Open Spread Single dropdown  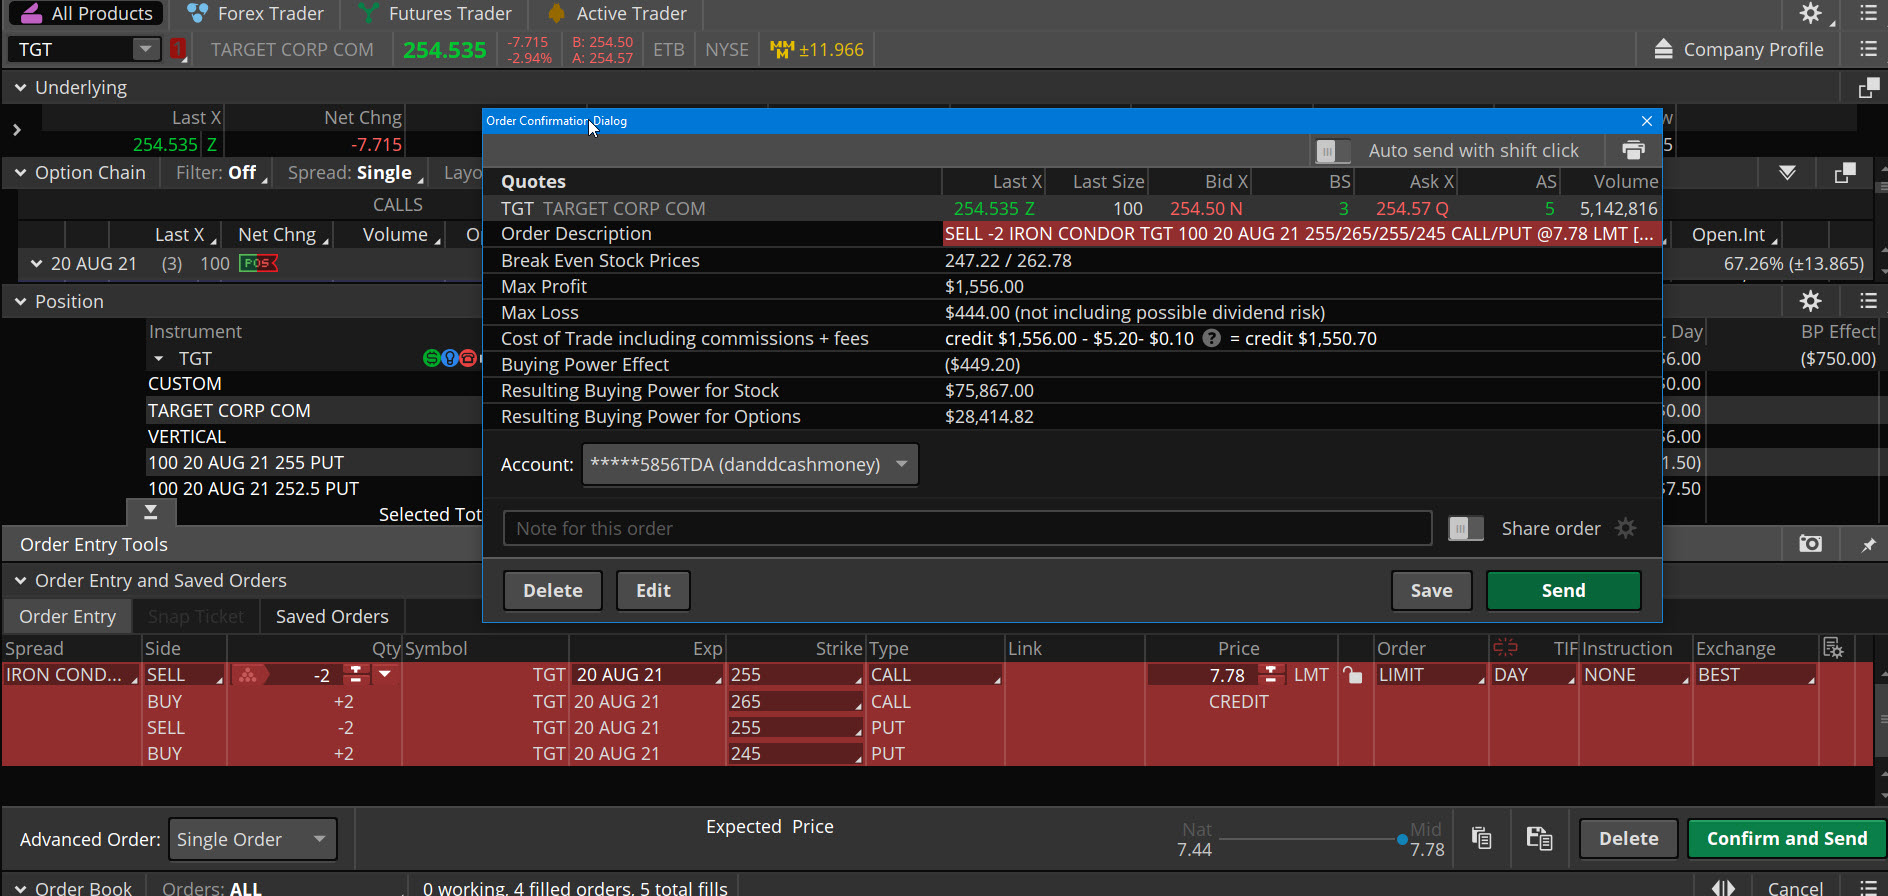click(x=356, y=173)
